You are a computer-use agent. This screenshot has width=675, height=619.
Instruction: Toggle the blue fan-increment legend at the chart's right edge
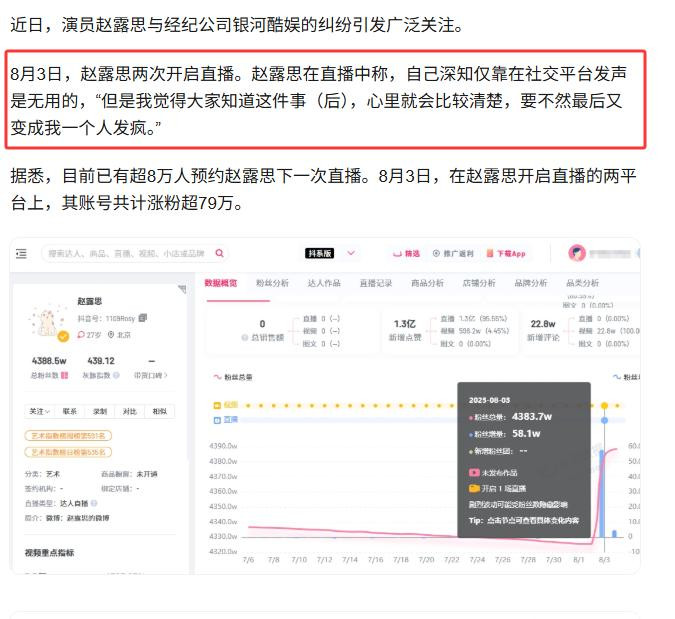point(626,377)
